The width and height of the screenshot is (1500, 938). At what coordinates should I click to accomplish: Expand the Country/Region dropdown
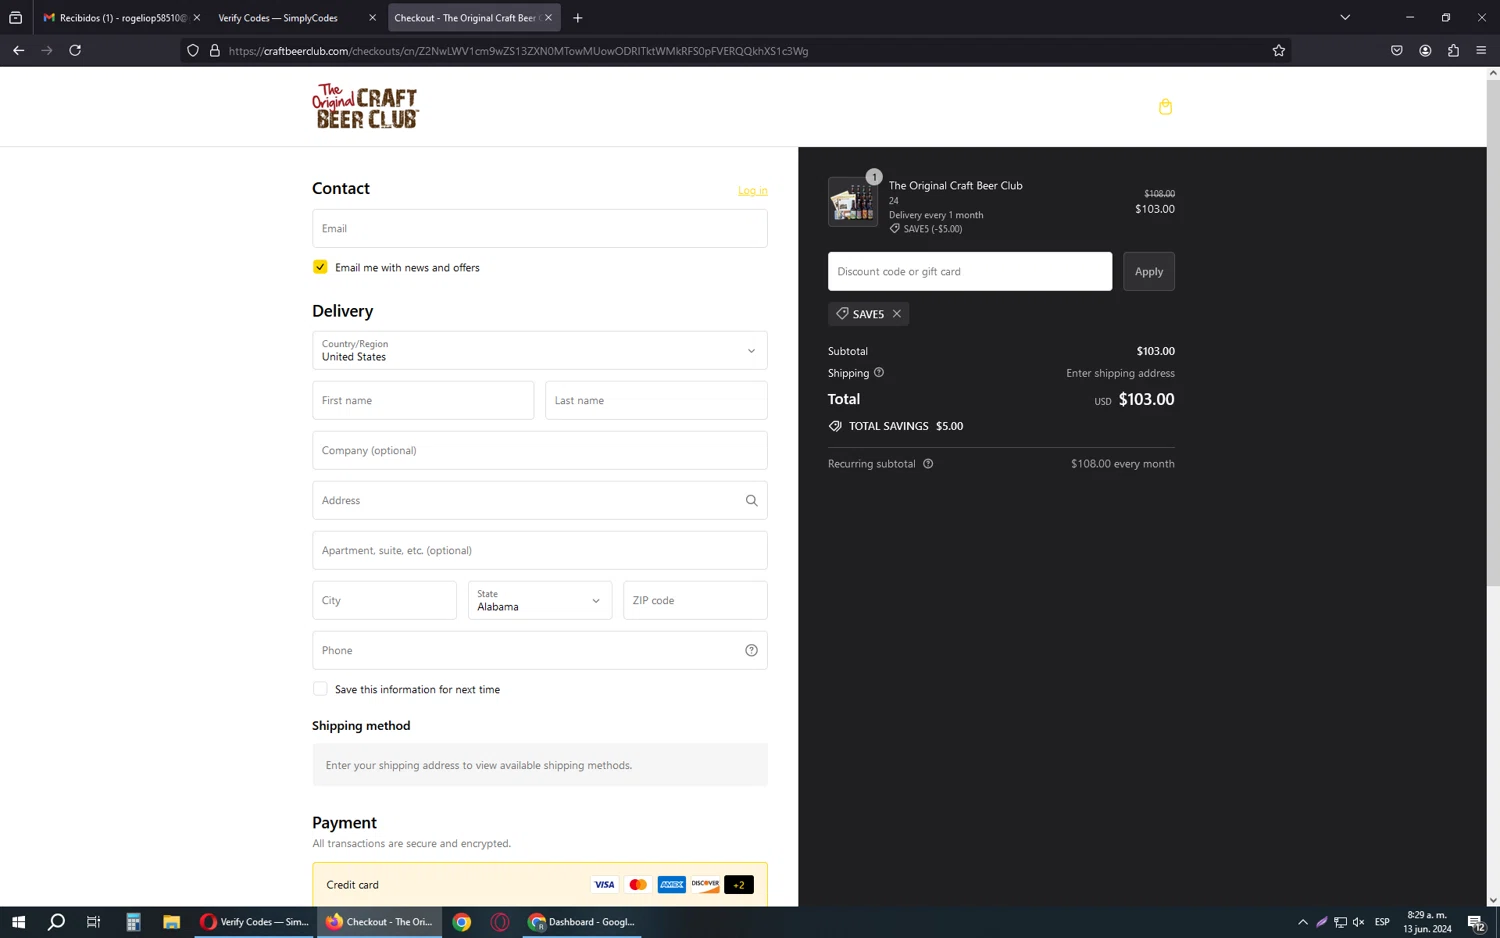coord(540,351)
